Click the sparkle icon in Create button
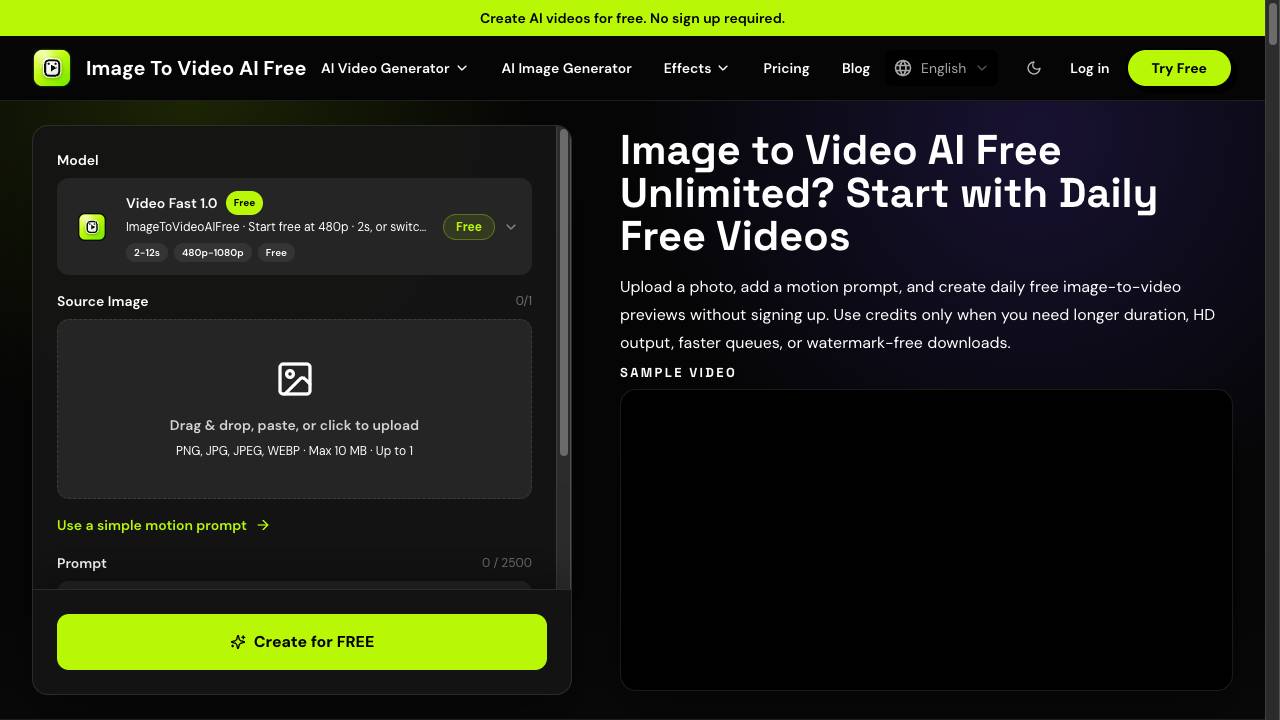This screenshot has width=1280, height=720. [x=238, y=642]
